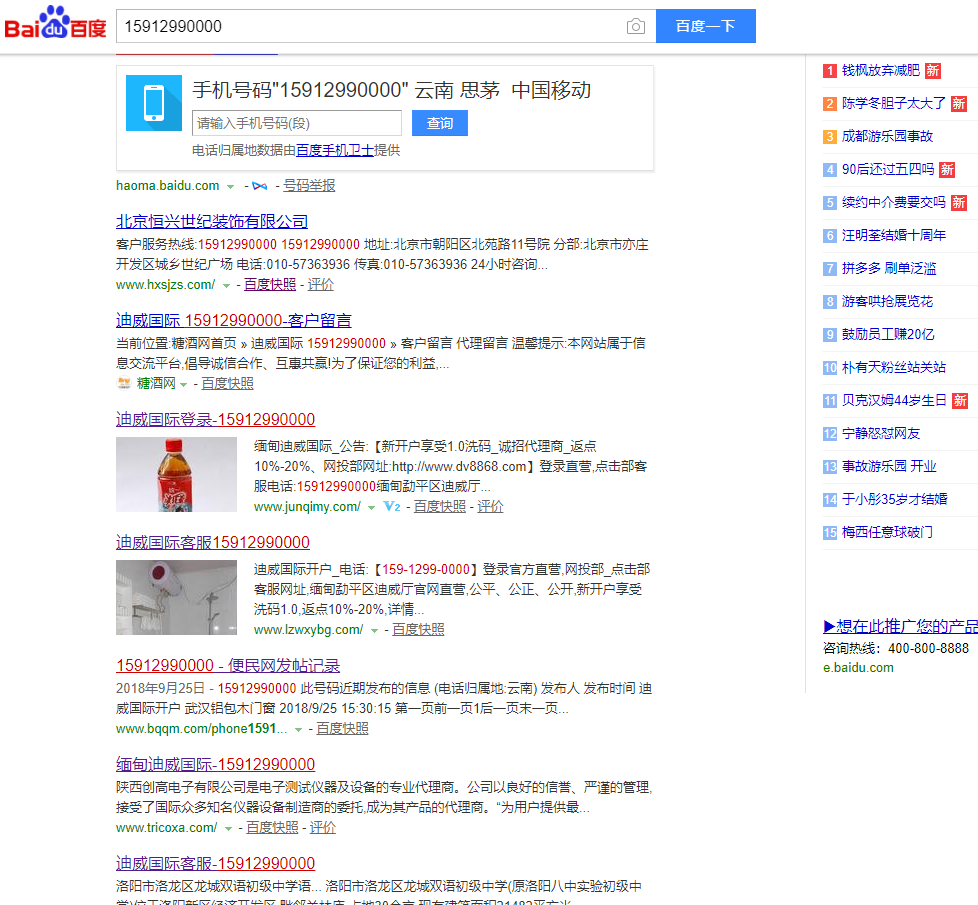The height and width of the screenshot is (905, 978).
Task: Click the V2 verification badge by junqimy.com
Action: pyautogui.click(x=392, y=506)
